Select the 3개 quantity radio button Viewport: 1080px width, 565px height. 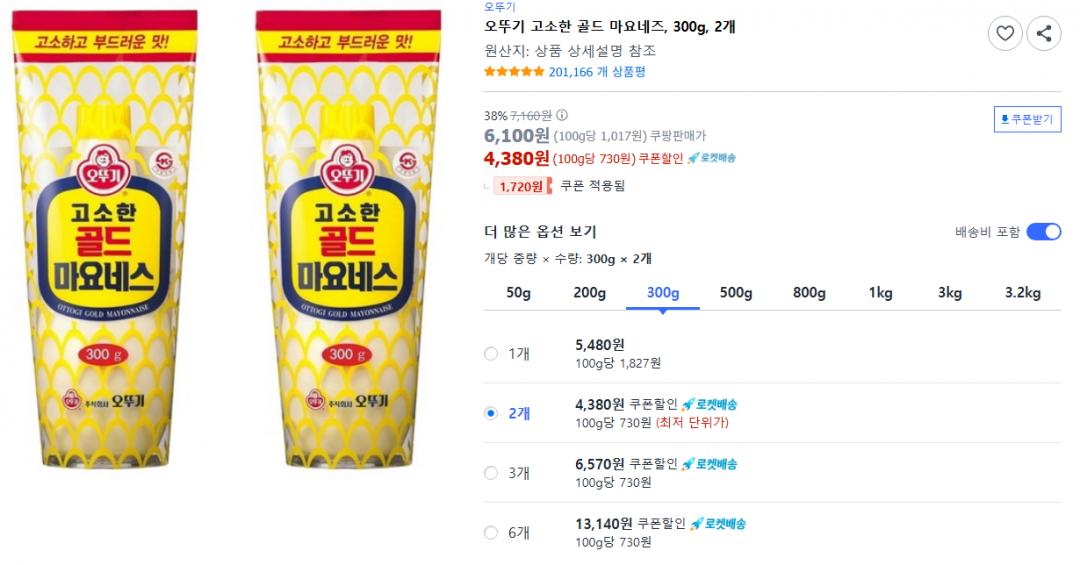pos(490,473)
